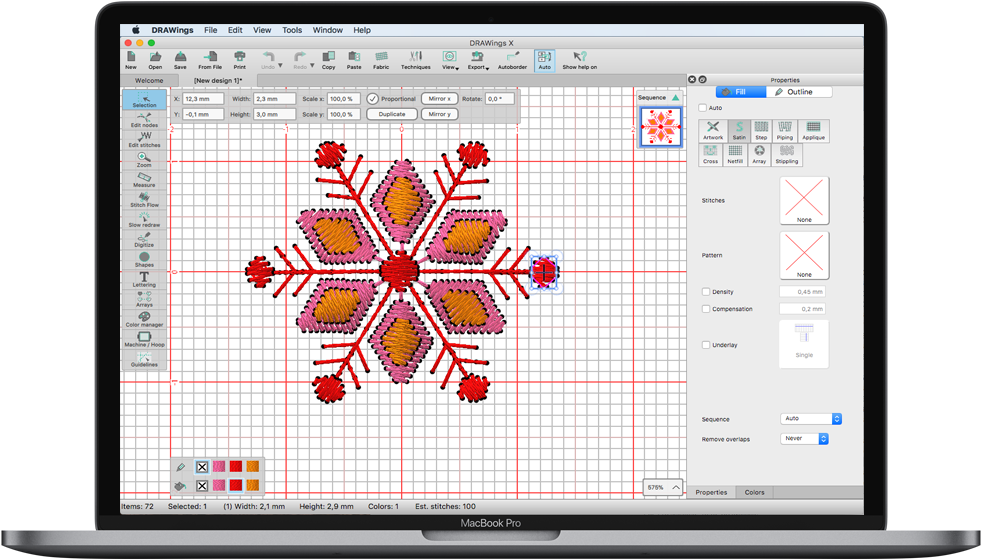981x559 pixels.
Task: Expand the Remove overlaps dropdown
Action: pos(804,439)
